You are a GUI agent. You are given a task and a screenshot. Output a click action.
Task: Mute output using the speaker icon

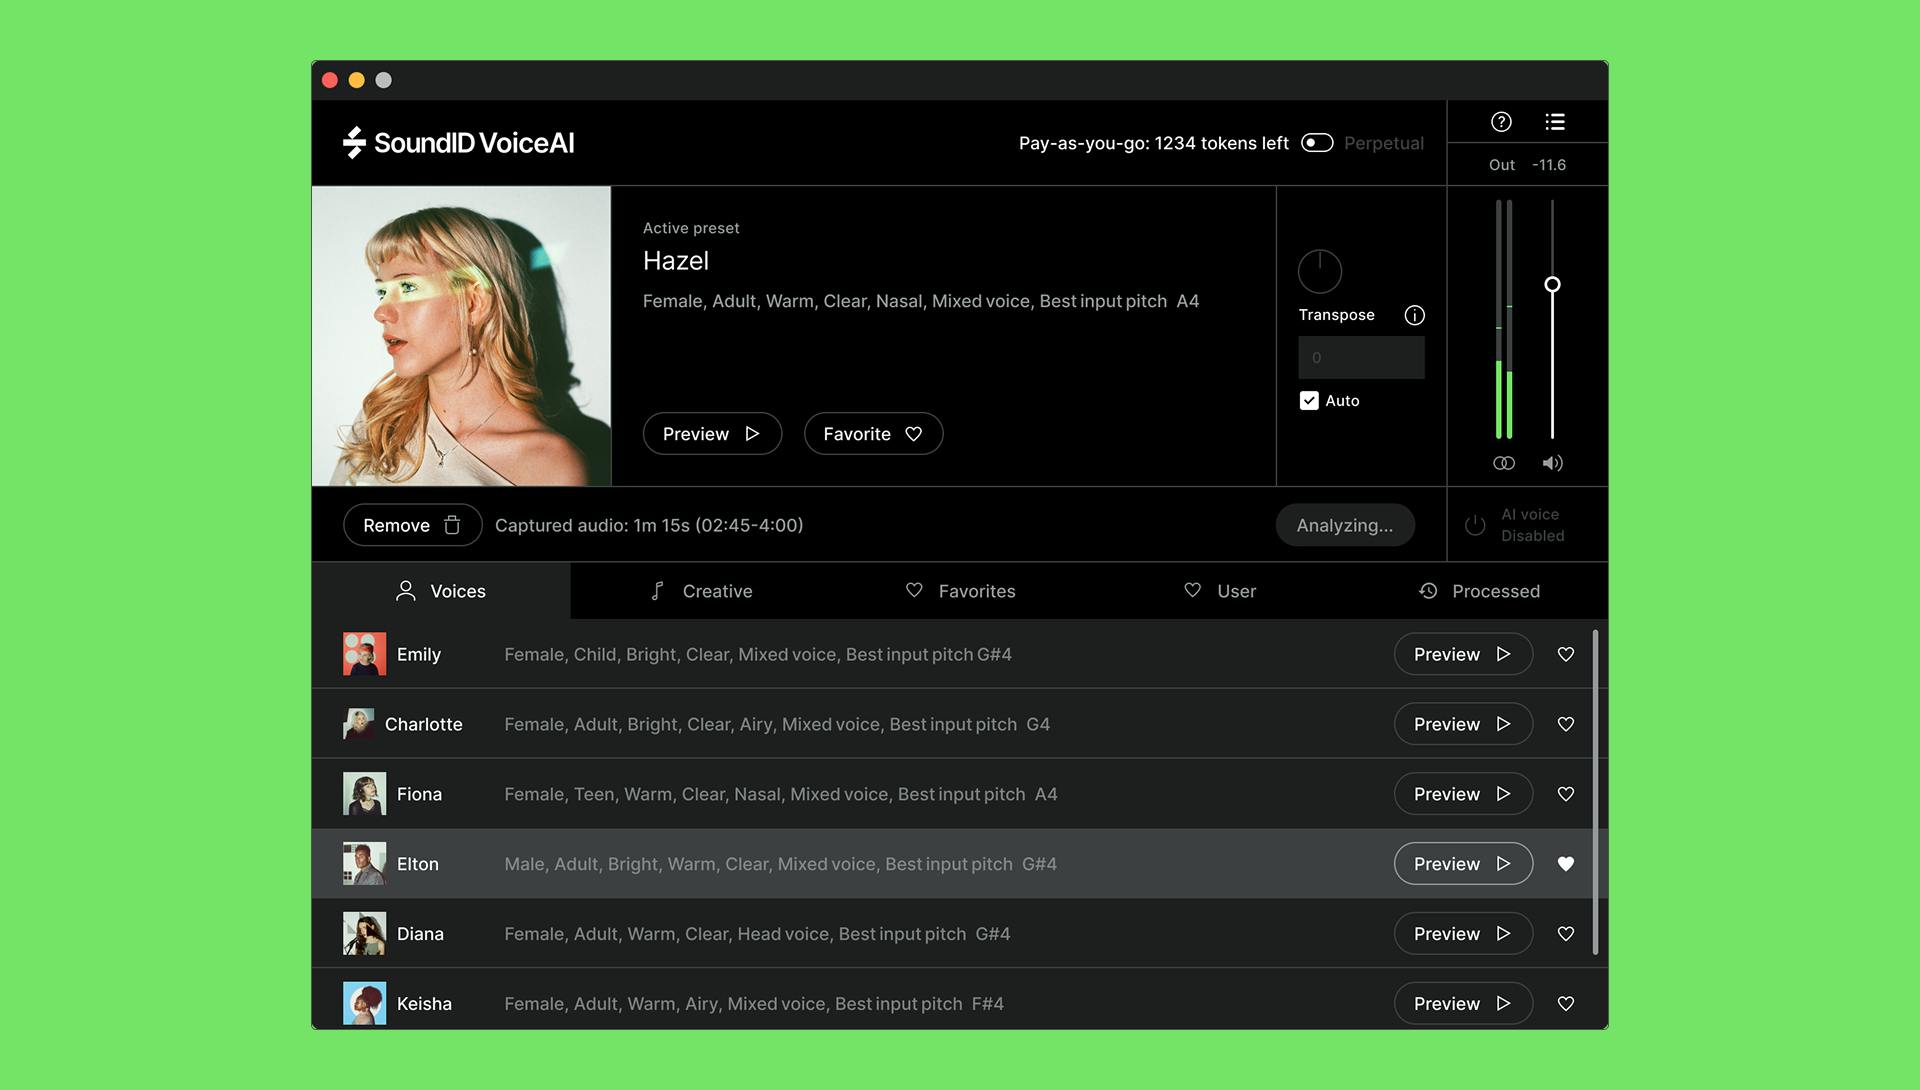click(1552, 462)
